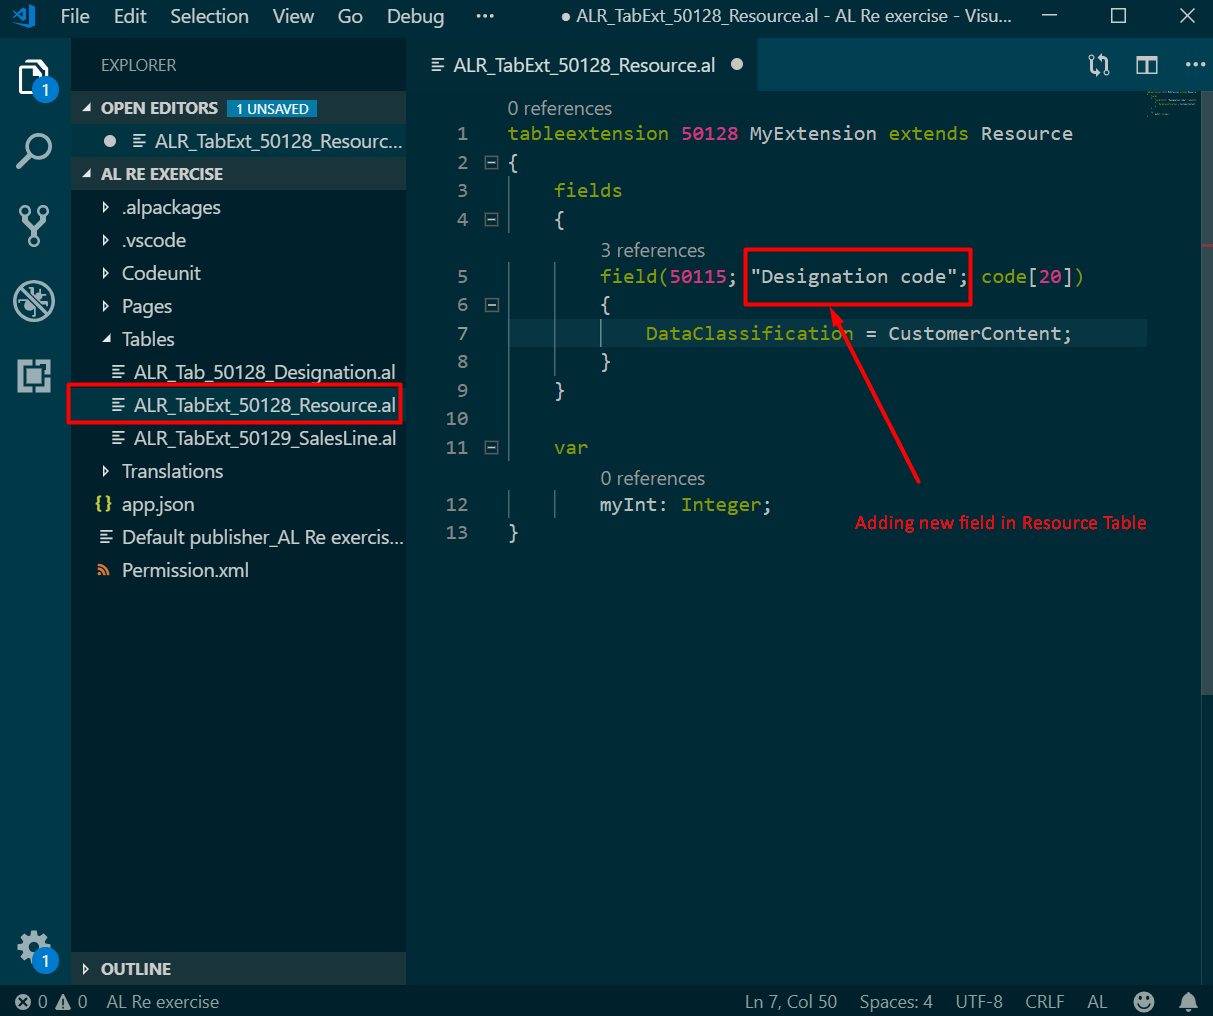
Task: Open the feedback smiley in the status bar
Action: tap(1144, 1002)
